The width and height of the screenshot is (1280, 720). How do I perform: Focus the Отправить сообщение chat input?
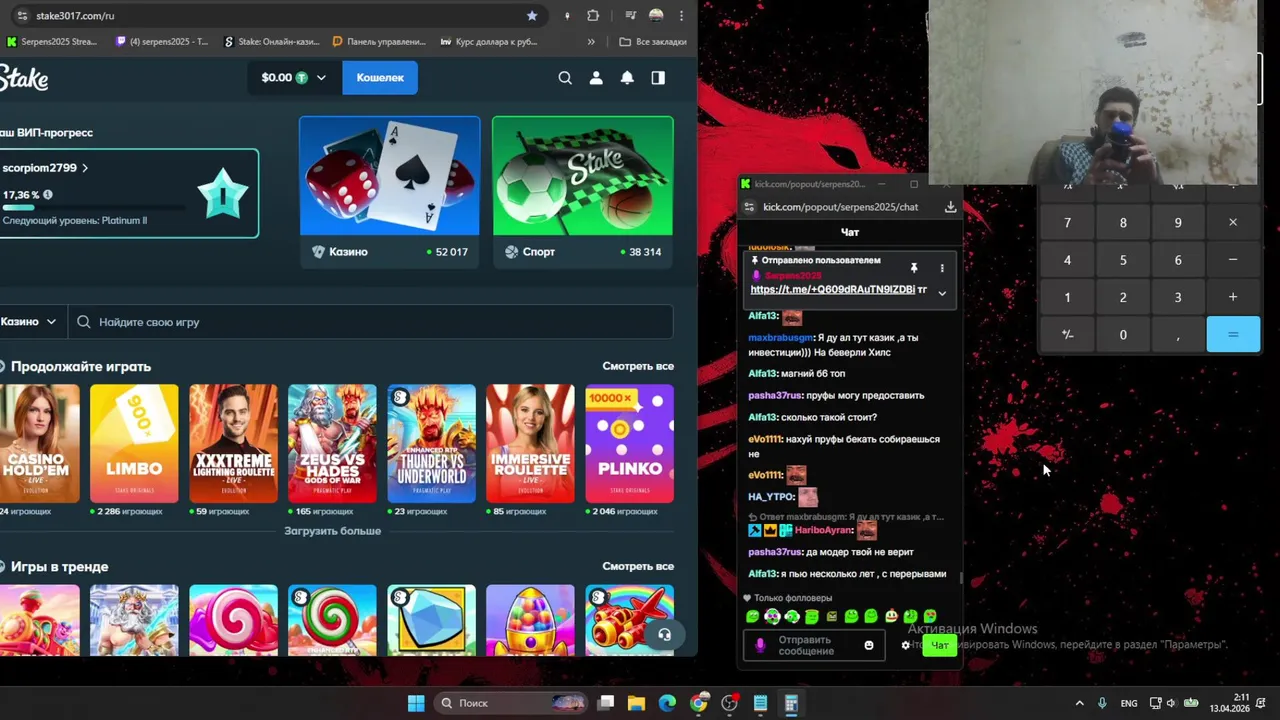815,645
